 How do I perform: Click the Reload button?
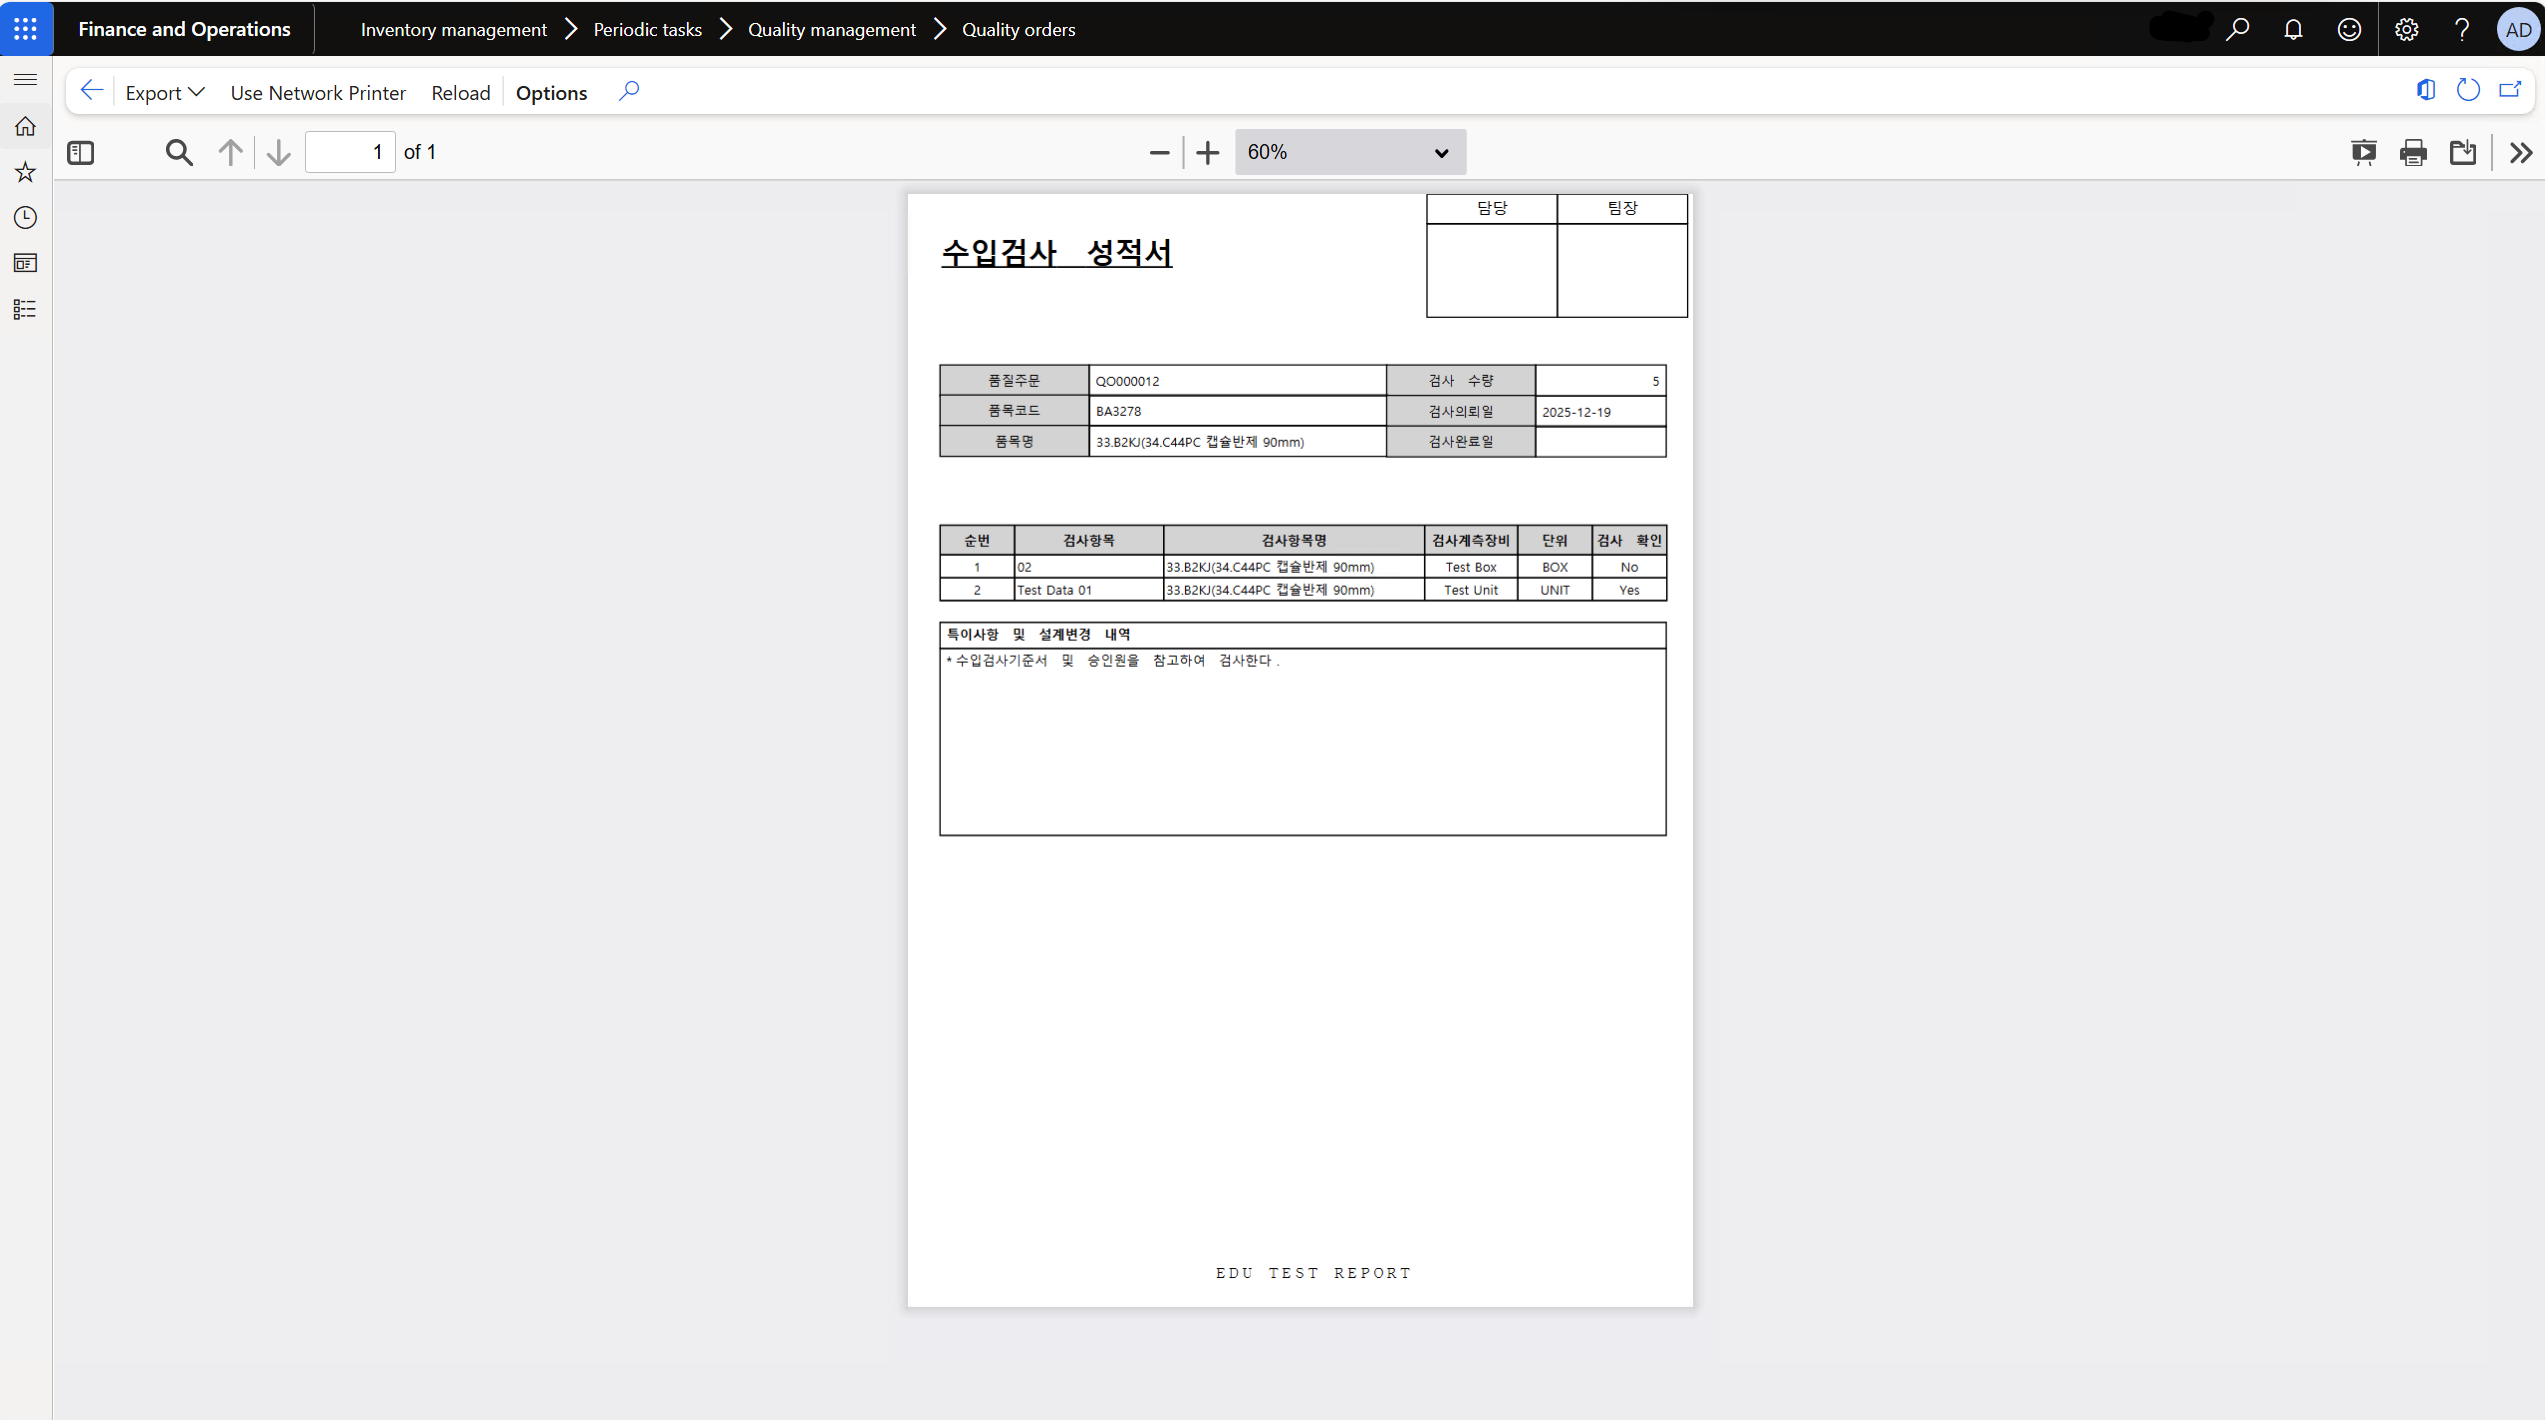[460, 92]
